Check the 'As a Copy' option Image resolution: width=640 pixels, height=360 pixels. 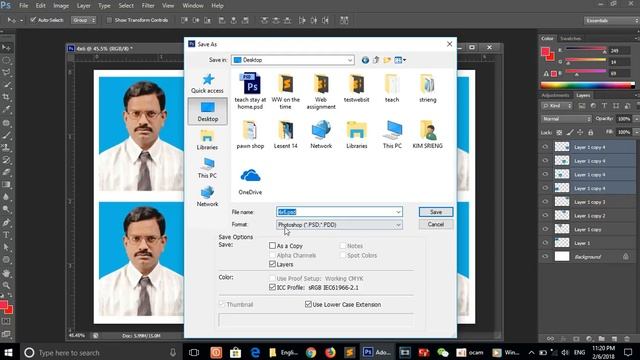tap(272, 246)
